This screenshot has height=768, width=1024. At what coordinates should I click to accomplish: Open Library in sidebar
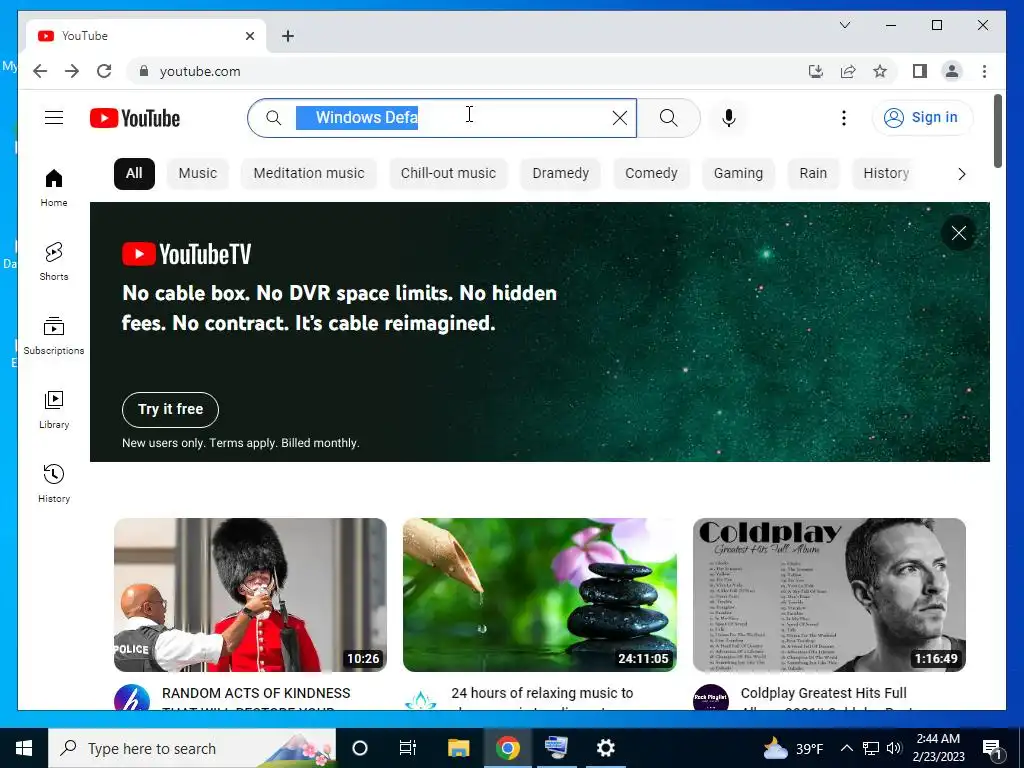coord(54,409)
